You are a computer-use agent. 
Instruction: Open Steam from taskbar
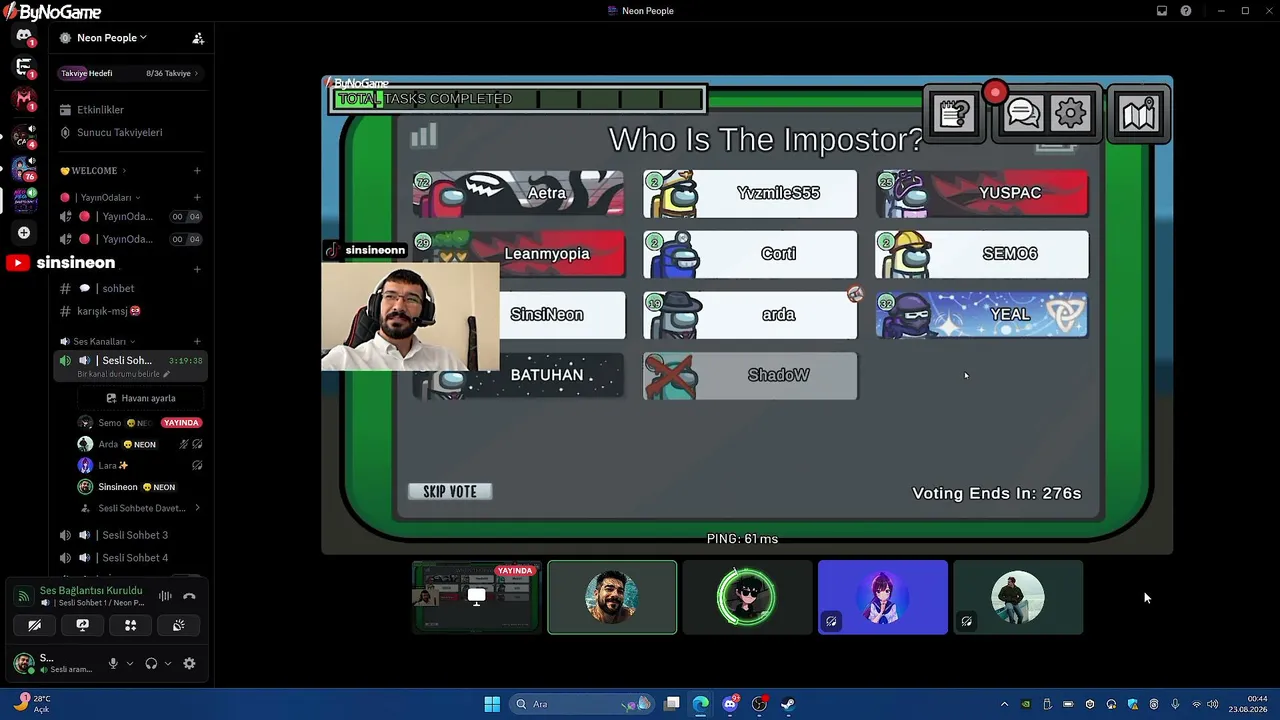point(788,704)
